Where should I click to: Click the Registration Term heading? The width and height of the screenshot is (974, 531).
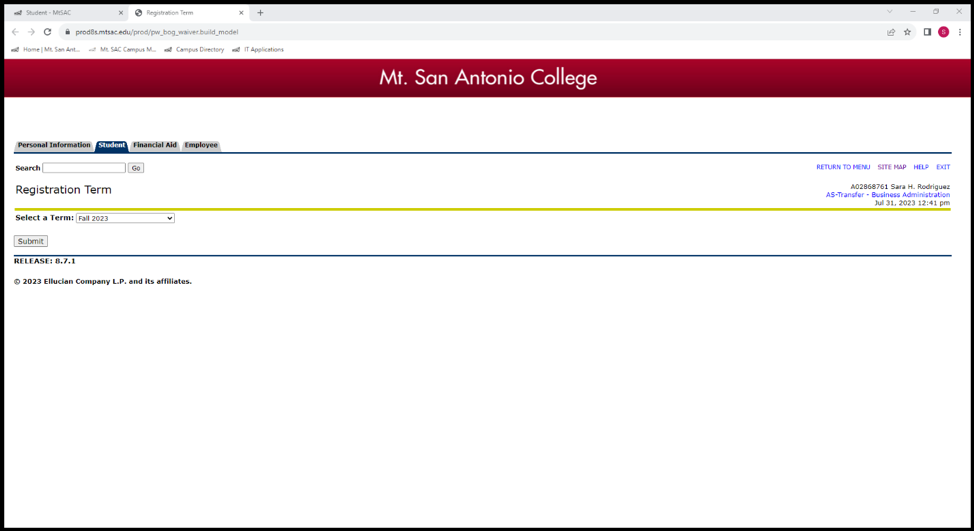tap(63, 190)
